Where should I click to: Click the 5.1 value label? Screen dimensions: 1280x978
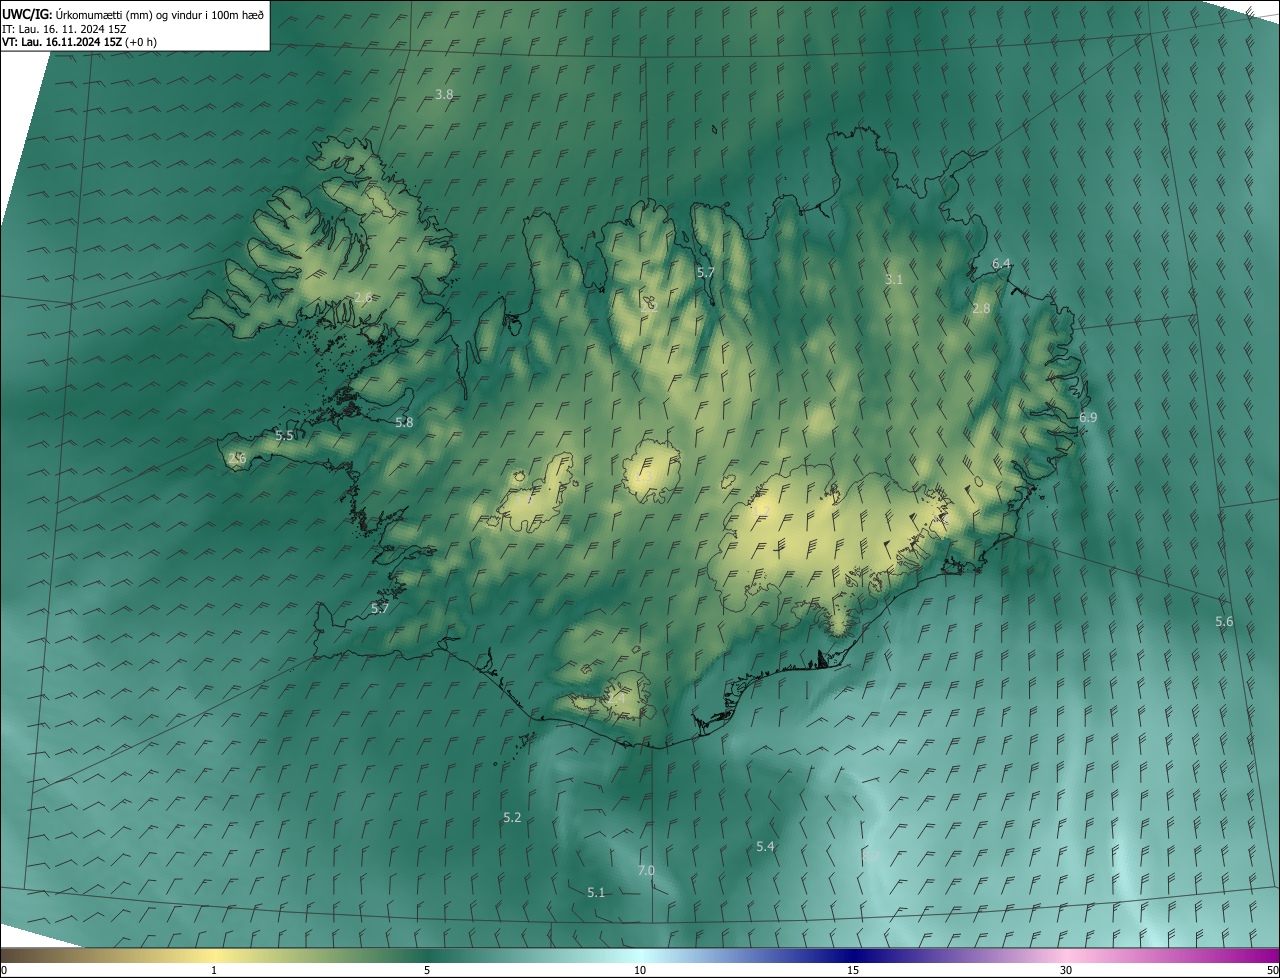[596, 893]
